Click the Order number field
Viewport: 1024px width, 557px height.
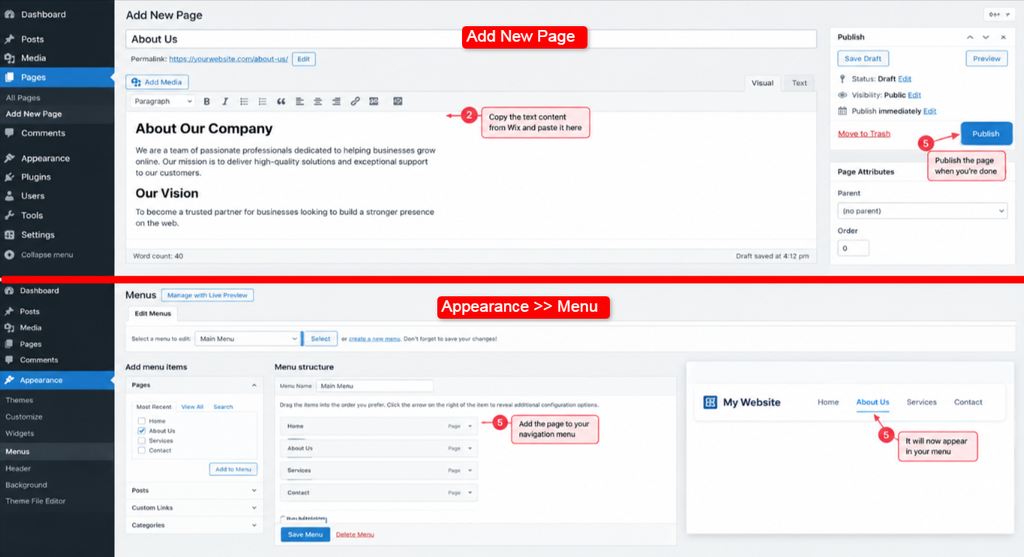[x=853, y=248]
